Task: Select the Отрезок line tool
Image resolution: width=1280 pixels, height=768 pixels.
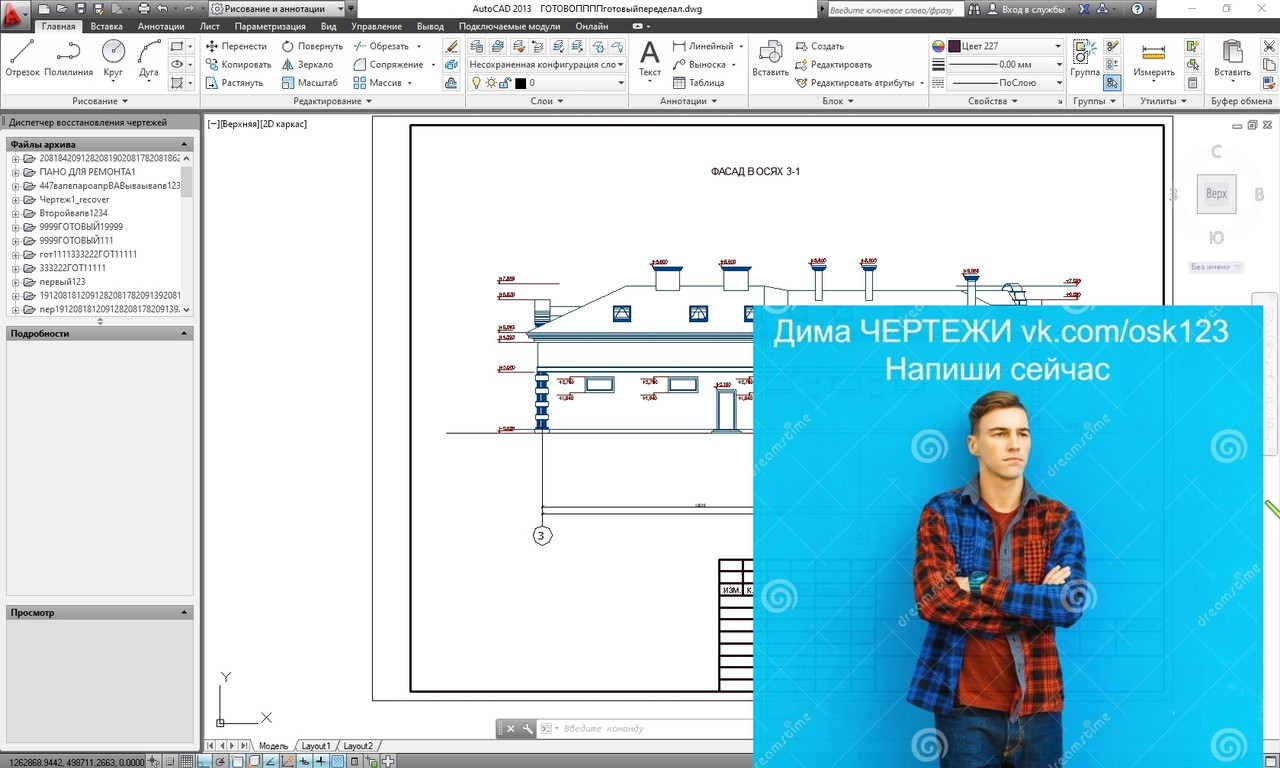Action: [23, 58]
